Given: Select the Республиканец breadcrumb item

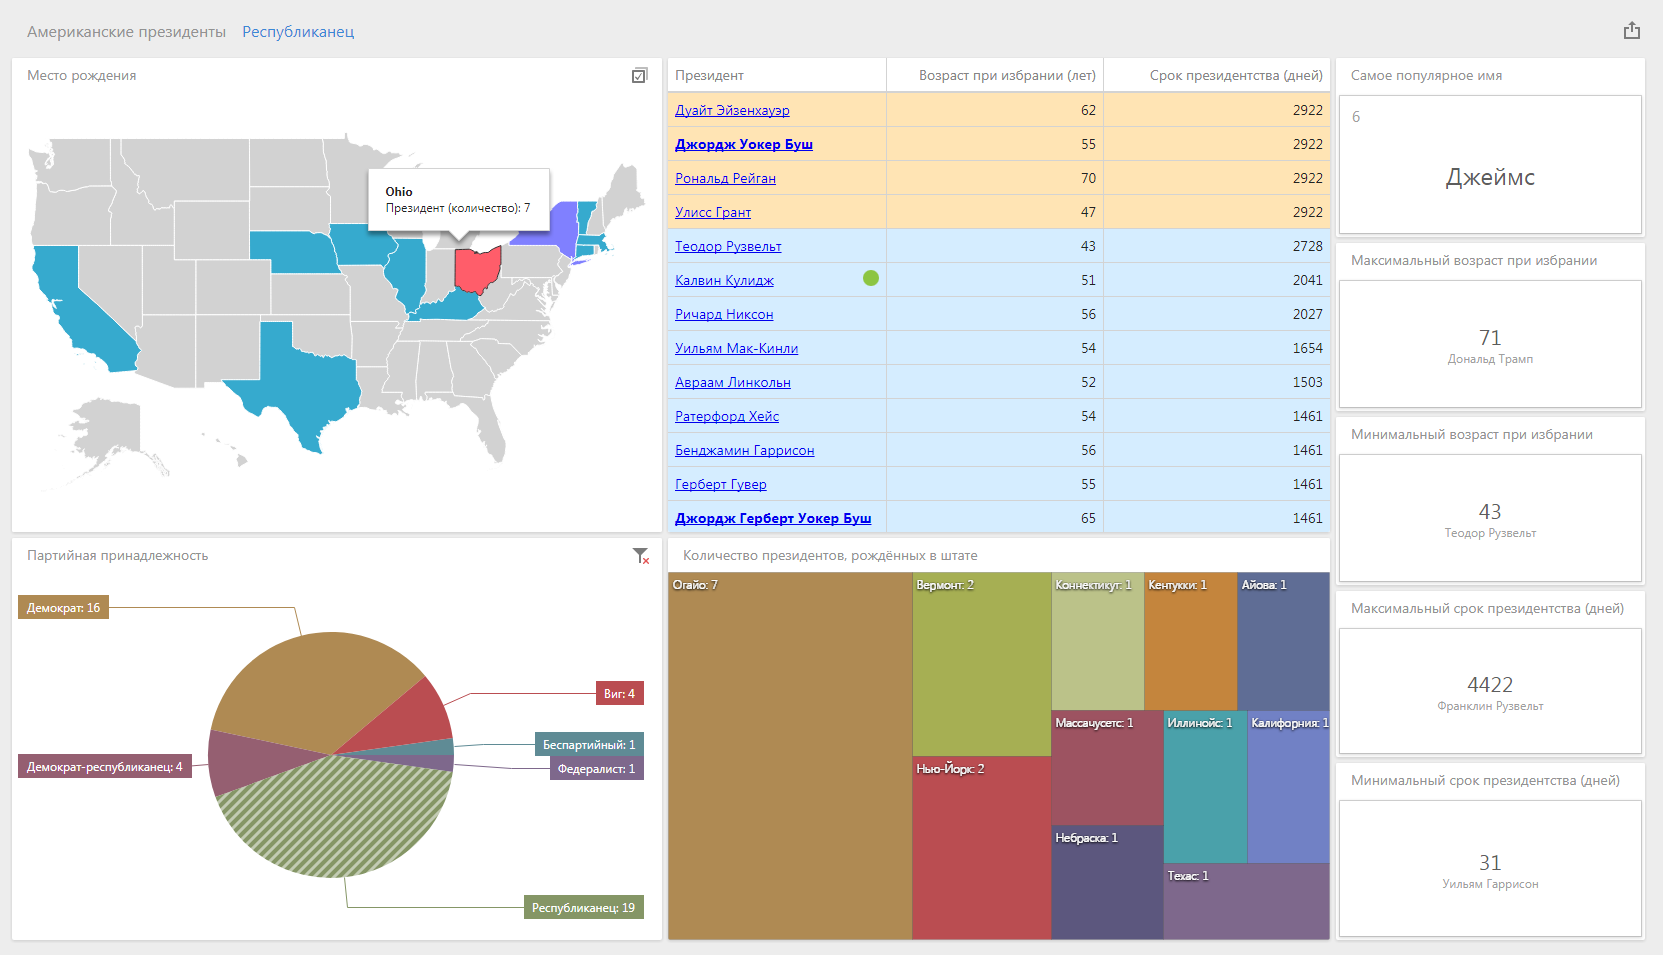Looking at the screenshot, I should [x=298, y=32].
